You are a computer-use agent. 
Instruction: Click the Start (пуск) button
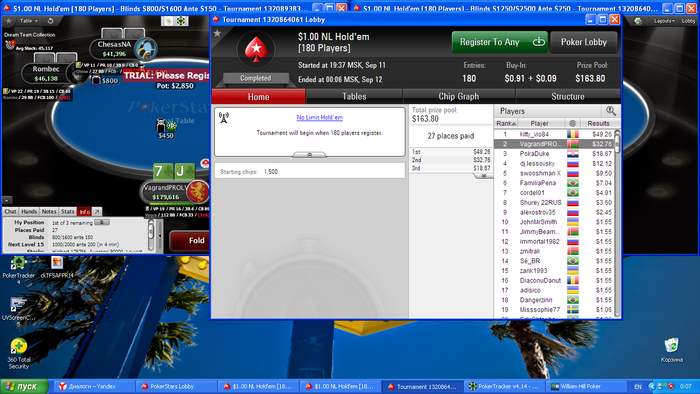[x=25, y=386]
